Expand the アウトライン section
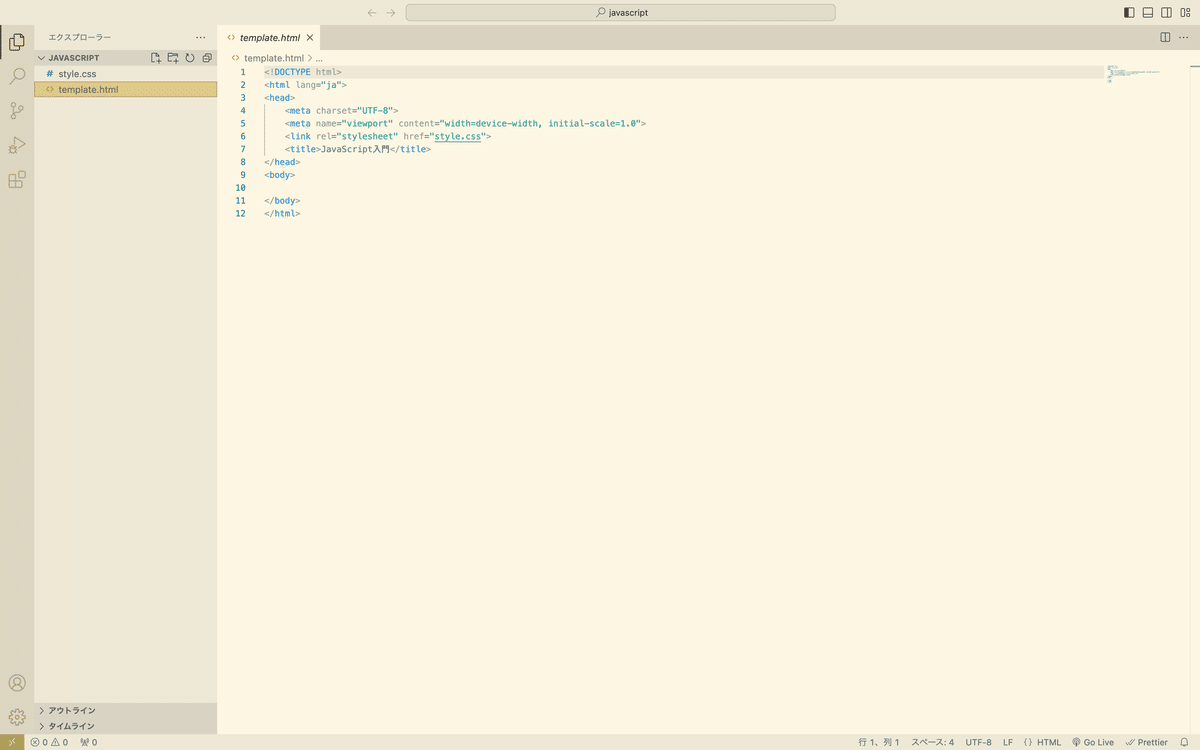This screenshot has height=750, width=1200. click(x=126, y=711)
